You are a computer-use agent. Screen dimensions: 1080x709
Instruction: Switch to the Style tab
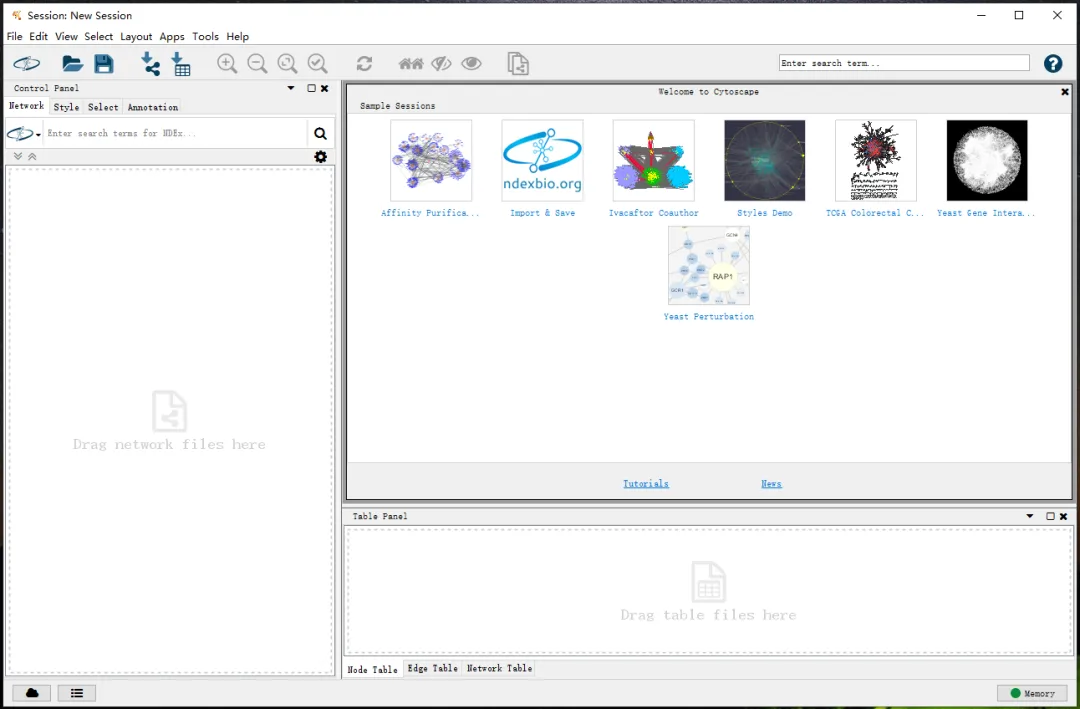pos(66,107)
